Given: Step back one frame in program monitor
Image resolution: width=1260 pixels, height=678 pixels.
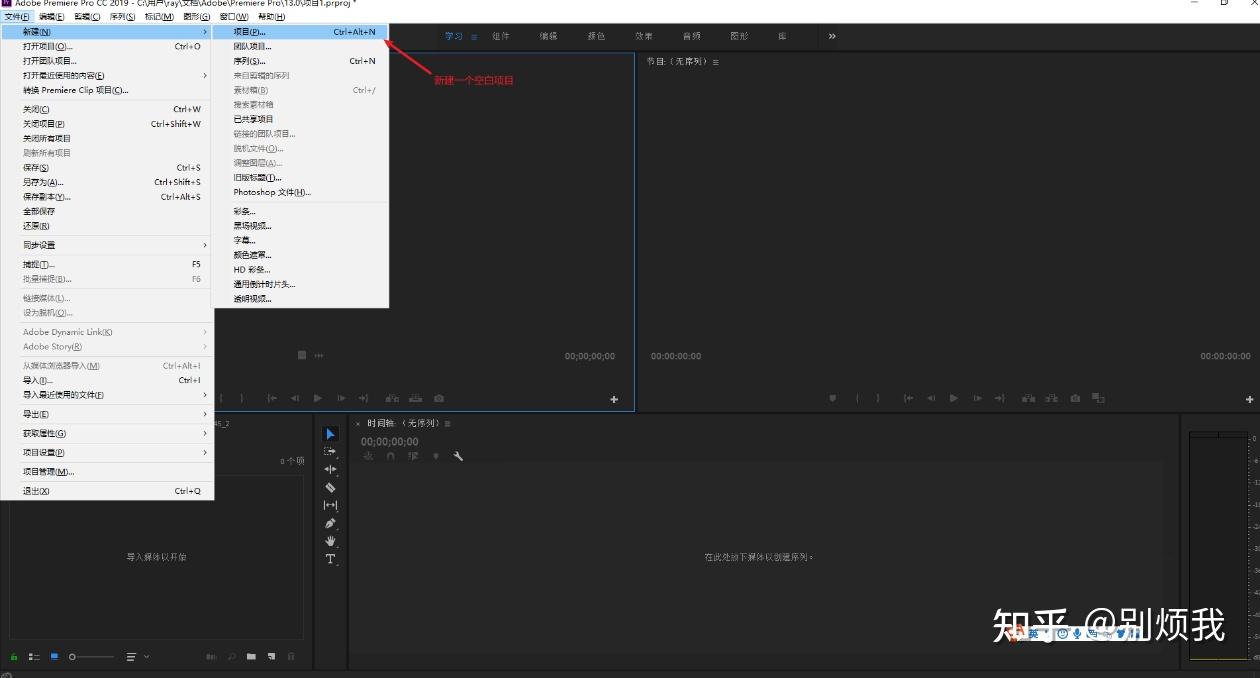Looking at the screenshot, I should [x=931, y=398].
